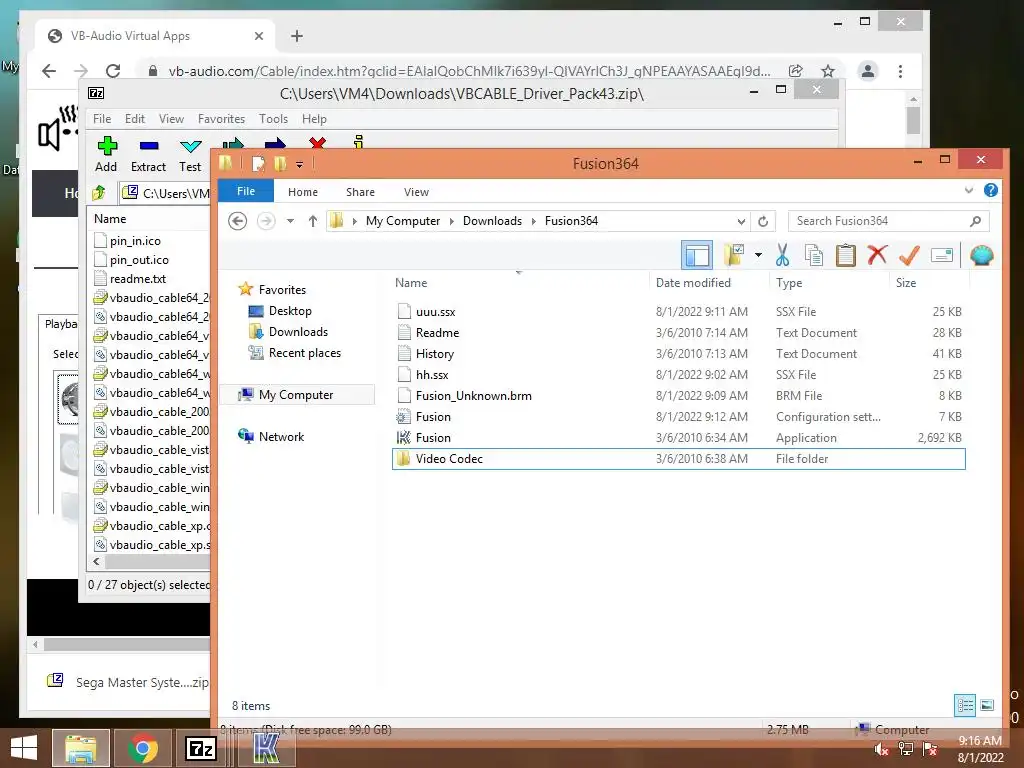Open a new tab in Chrome
Screen dimensions: 1024x768
pyautogui.click(x=297, y=36)
